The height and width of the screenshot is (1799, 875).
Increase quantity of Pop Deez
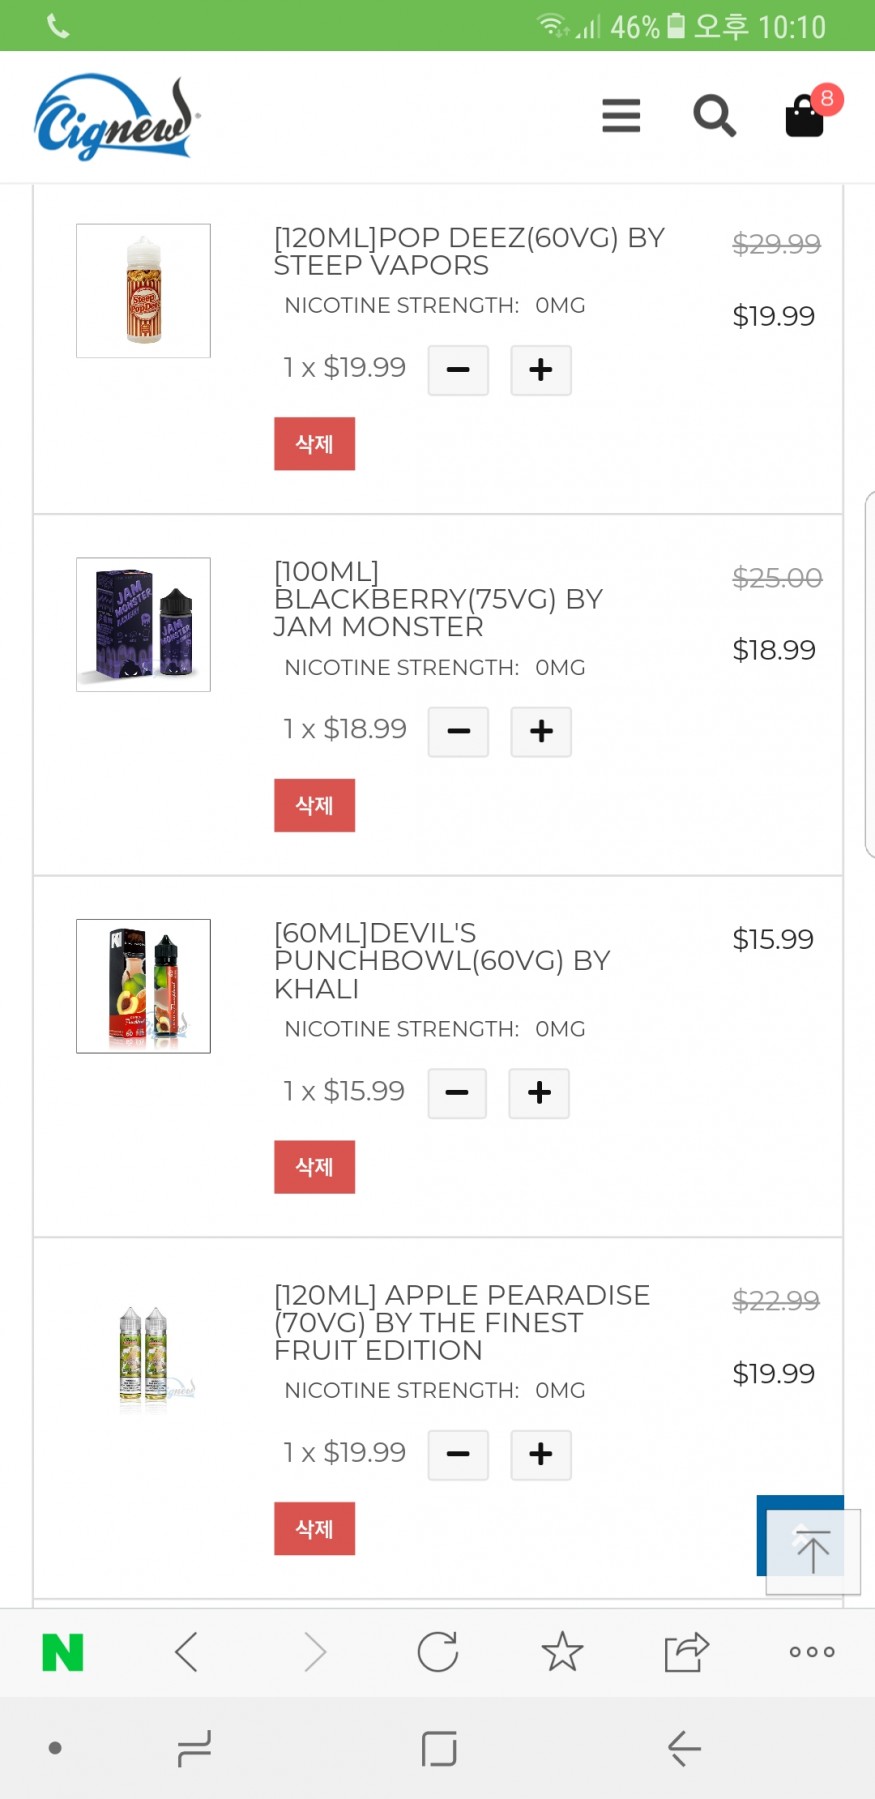click(541, 370)
